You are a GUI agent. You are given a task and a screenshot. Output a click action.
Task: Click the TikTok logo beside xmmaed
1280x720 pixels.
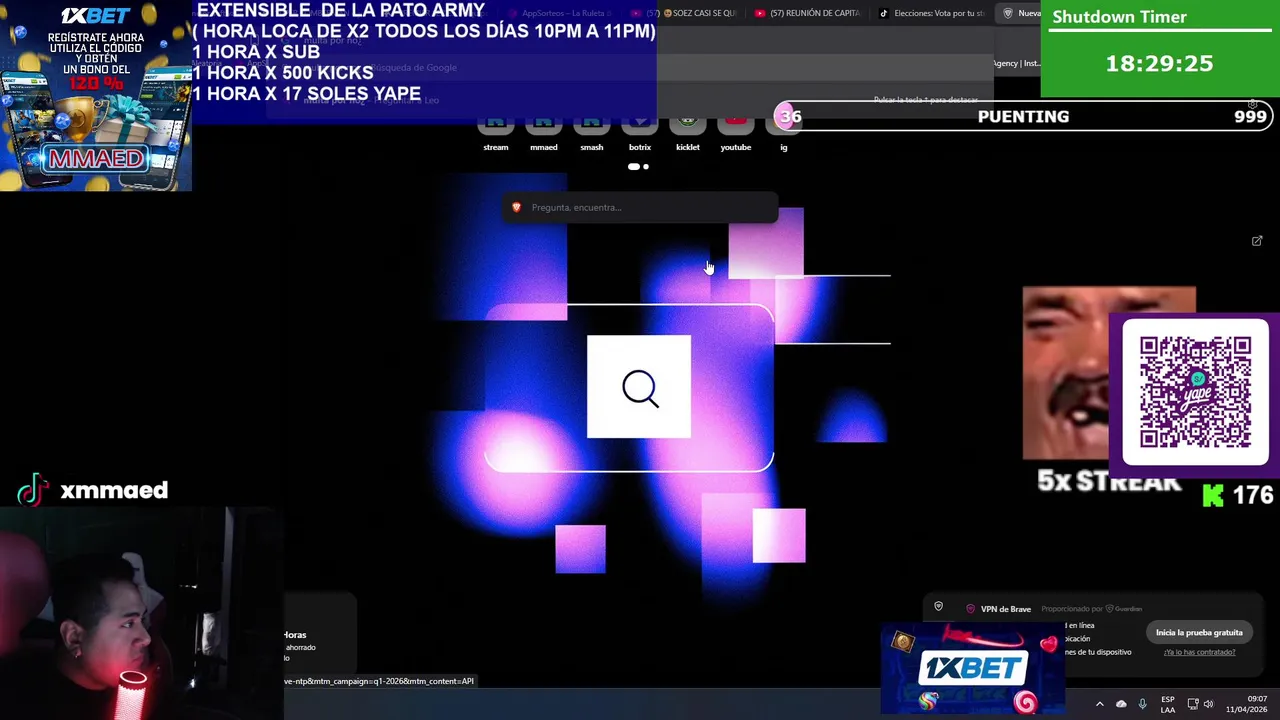(32, 490)
